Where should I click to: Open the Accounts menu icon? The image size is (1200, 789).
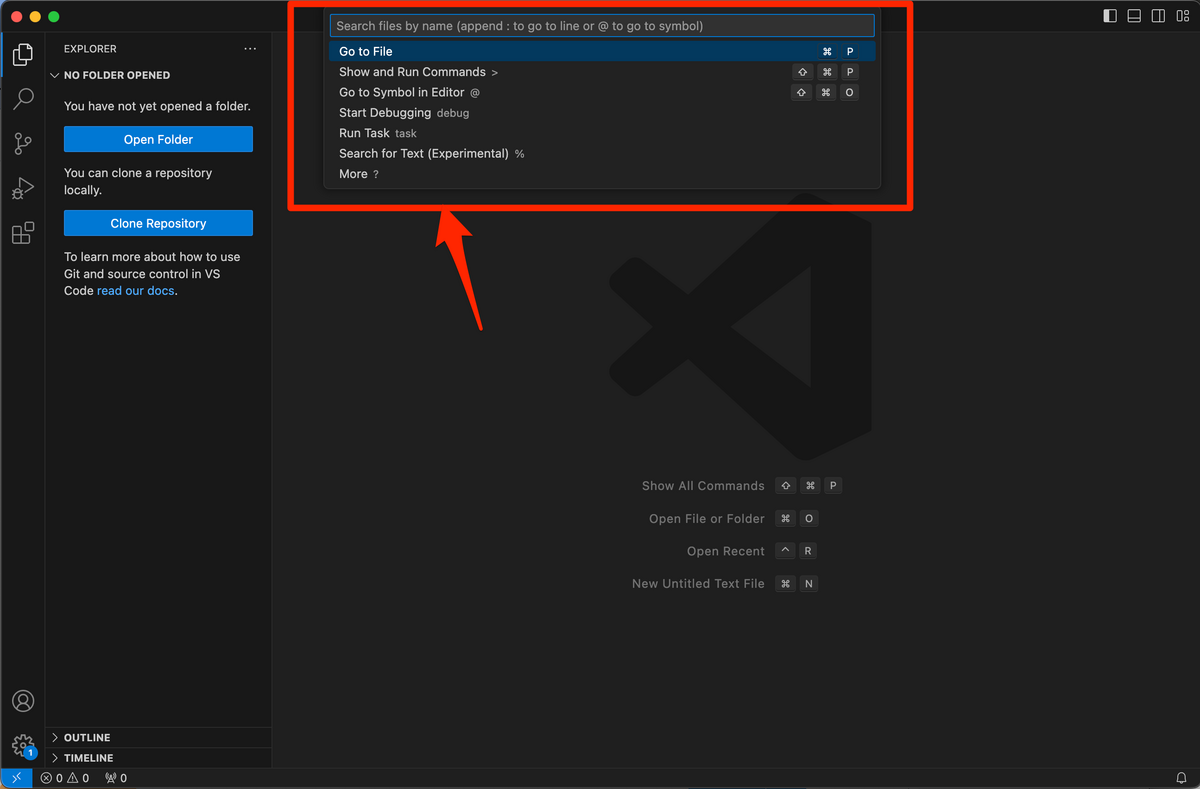[22, 701]
